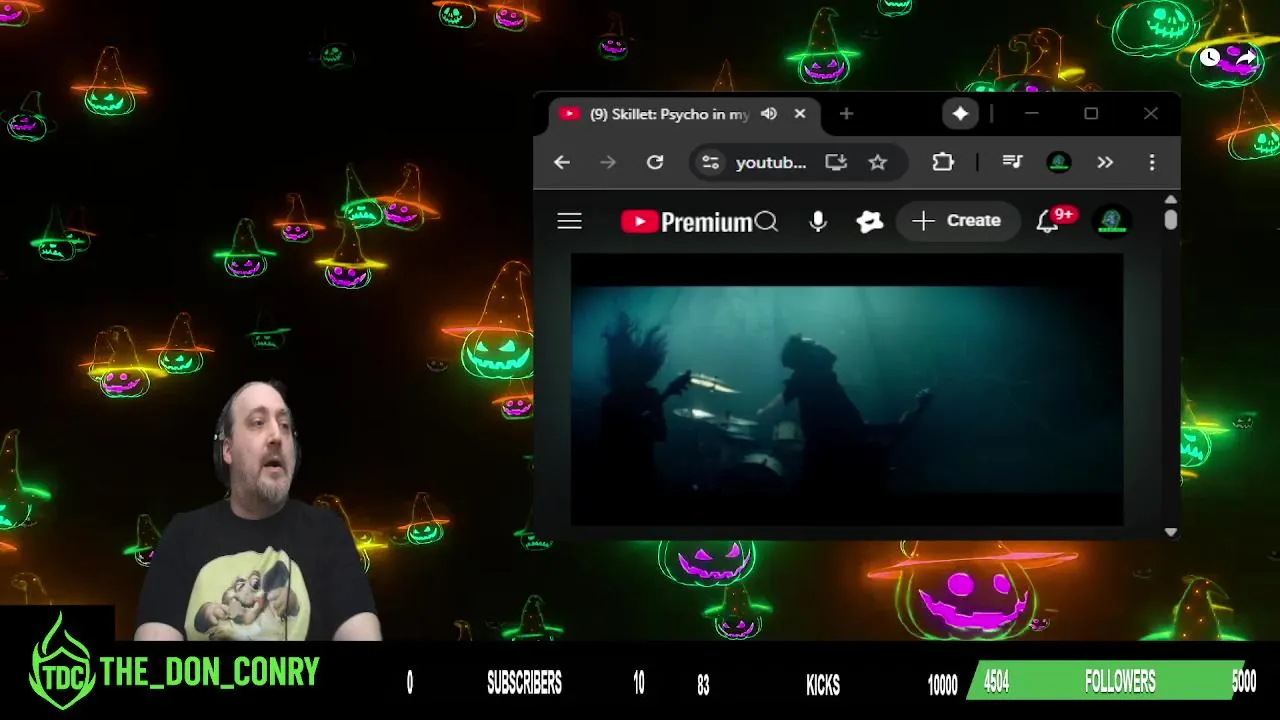Click the Create button
The width and height of the screenshot is (1280, 720).
coord(957,221)
